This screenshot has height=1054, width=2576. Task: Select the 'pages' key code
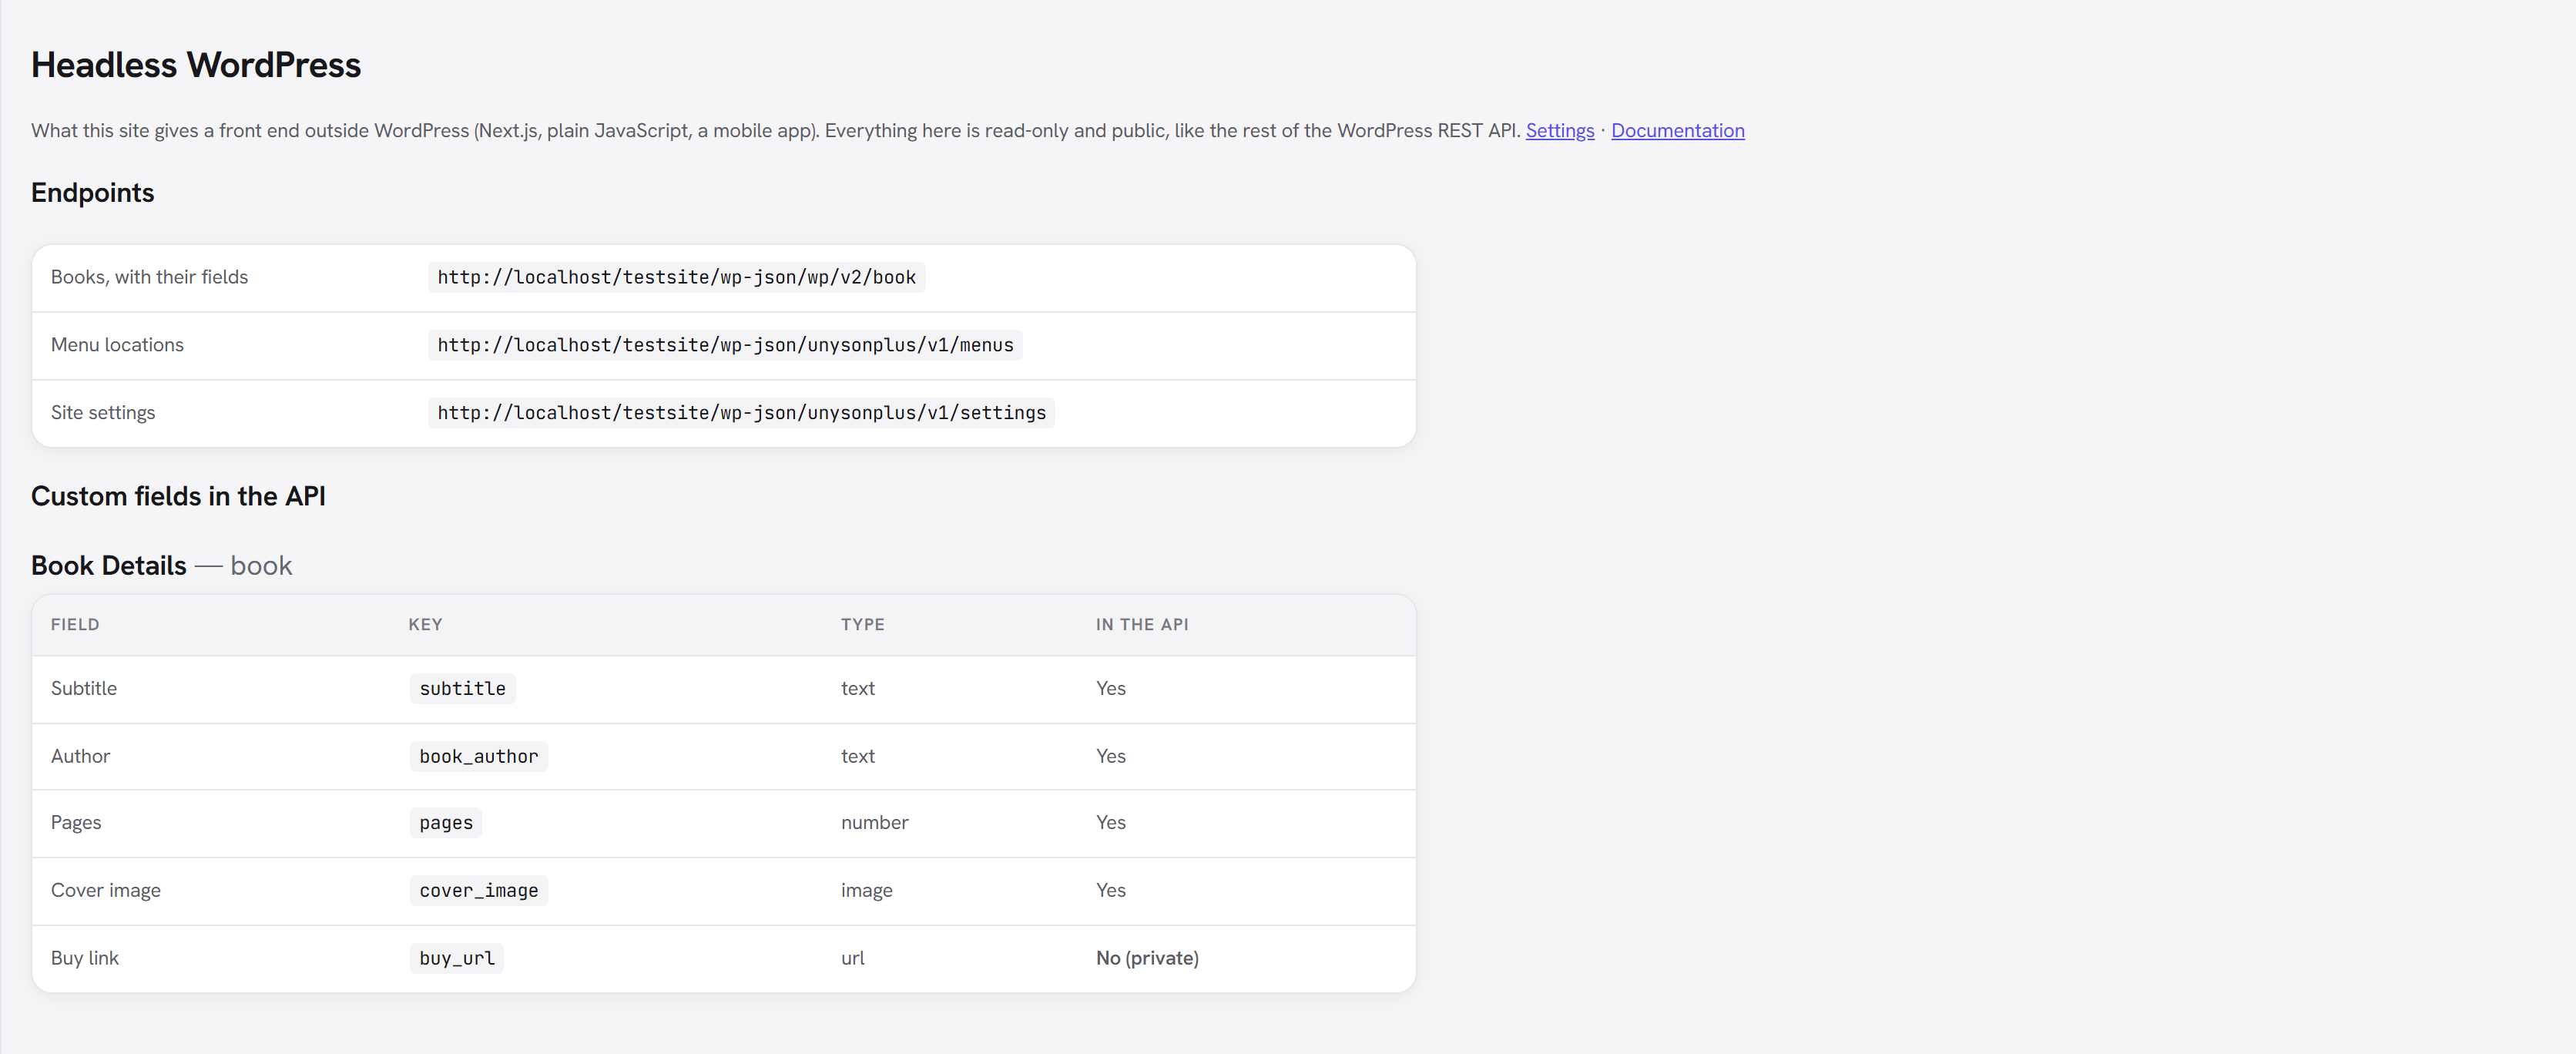click(446, 823)
